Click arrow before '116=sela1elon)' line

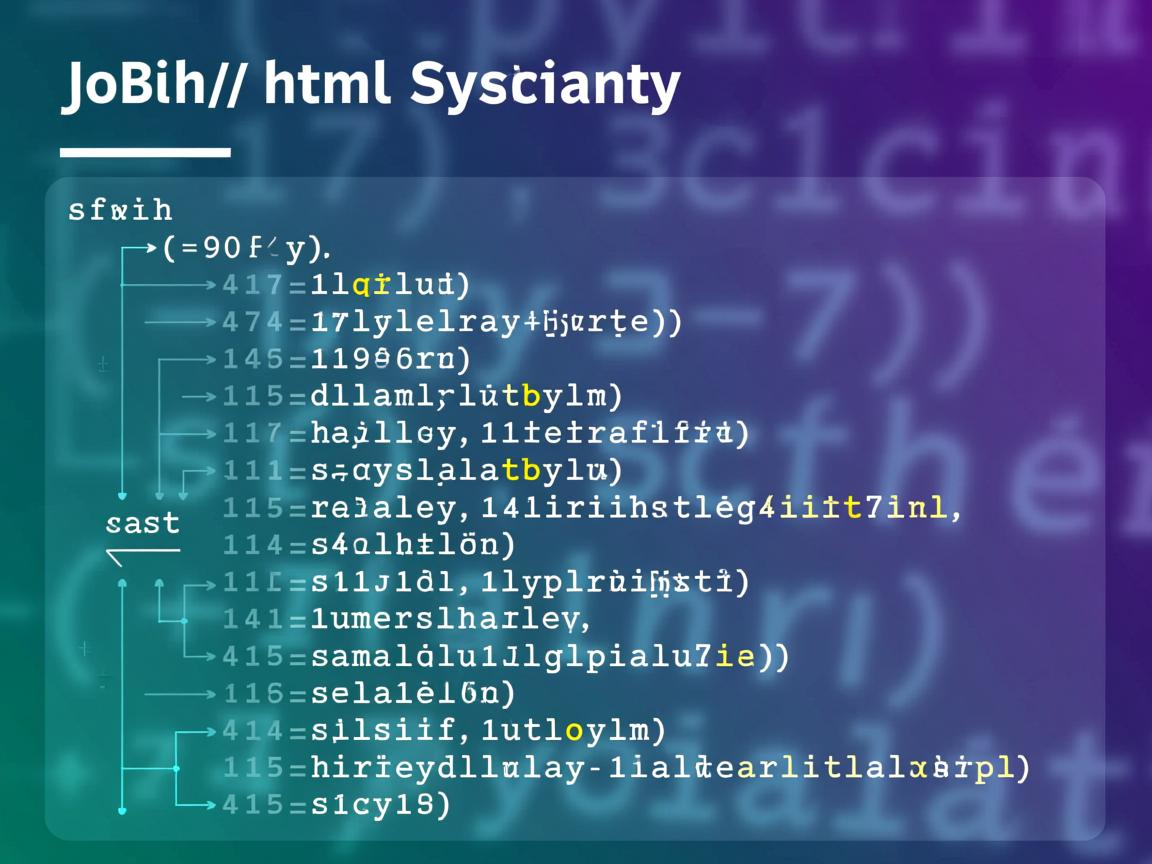pos(180,693)
